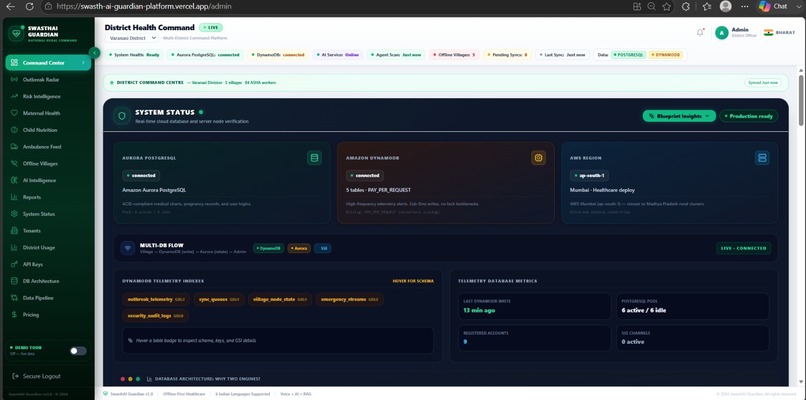Screen dimensions: 806x400
Task: Click the Tenants sidebar icon
Action: point(14,231)
